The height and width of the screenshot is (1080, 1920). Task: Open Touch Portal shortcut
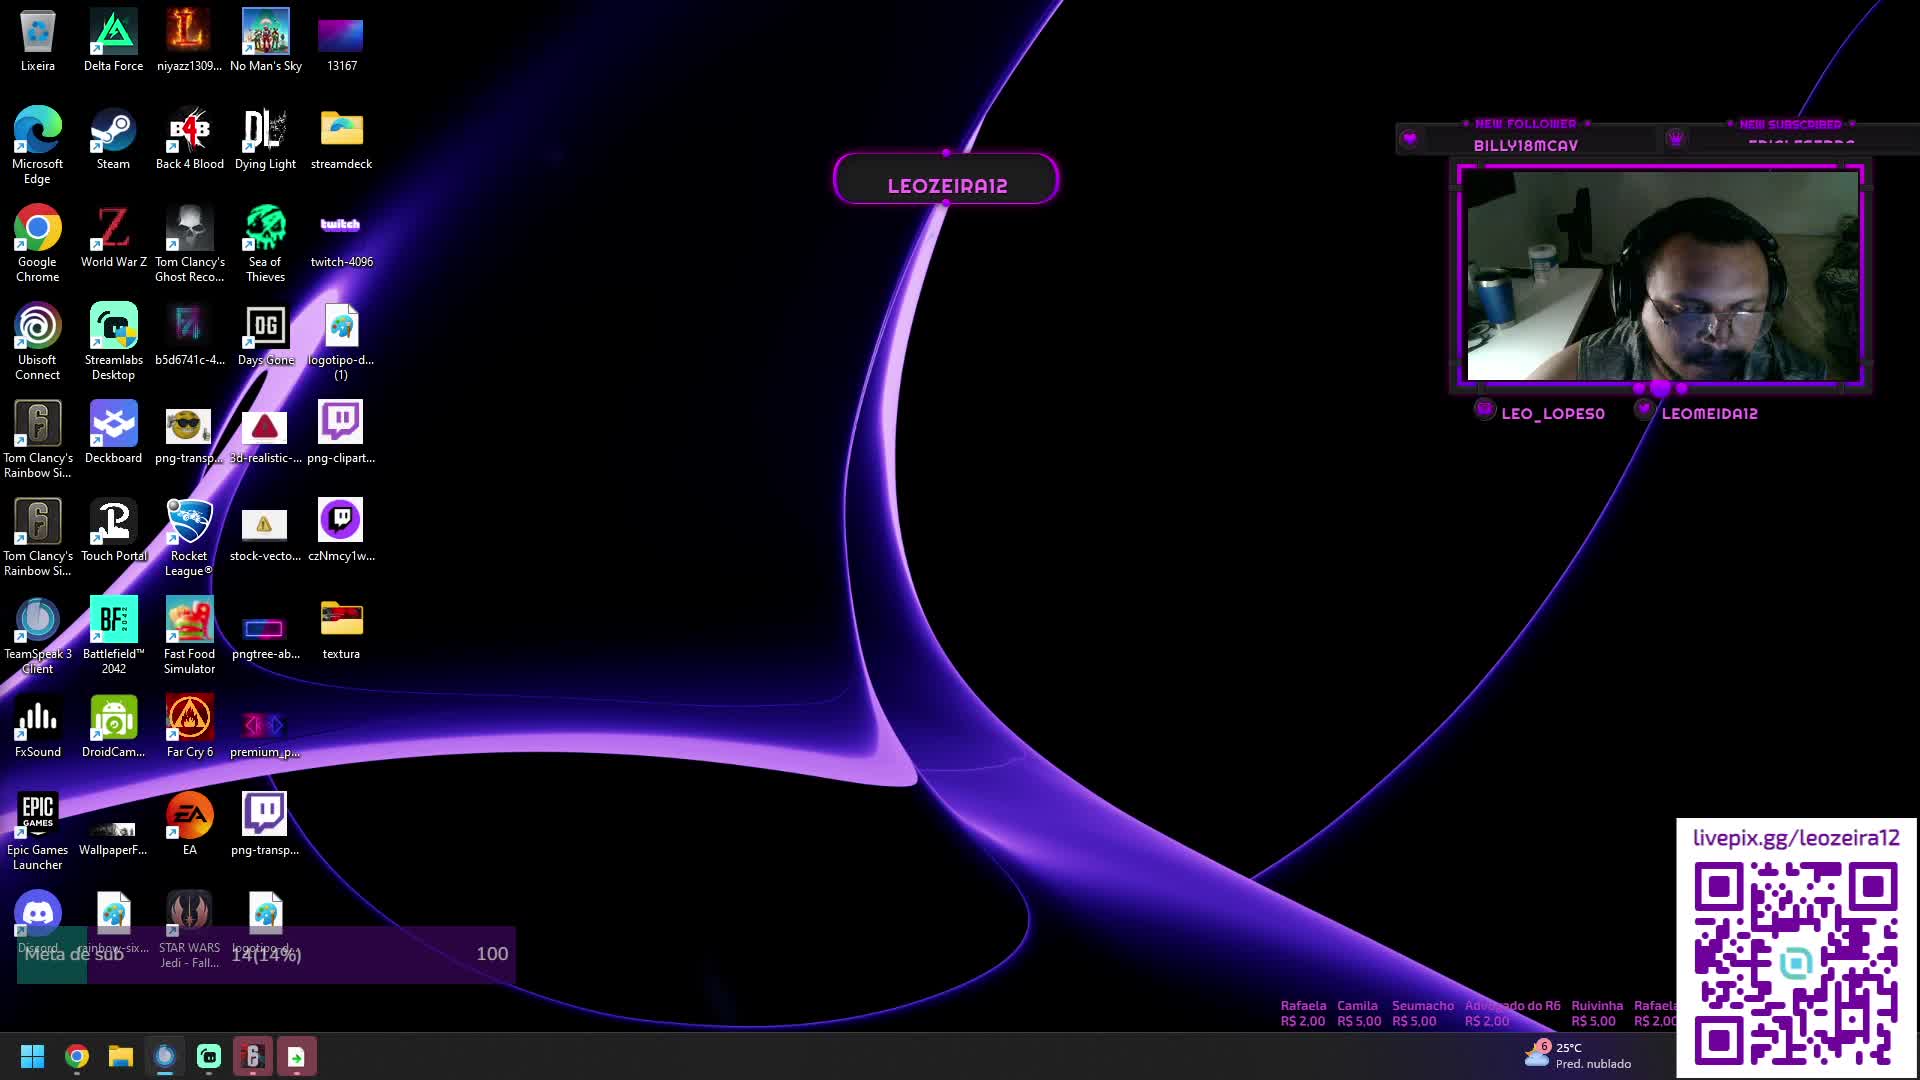113,531
